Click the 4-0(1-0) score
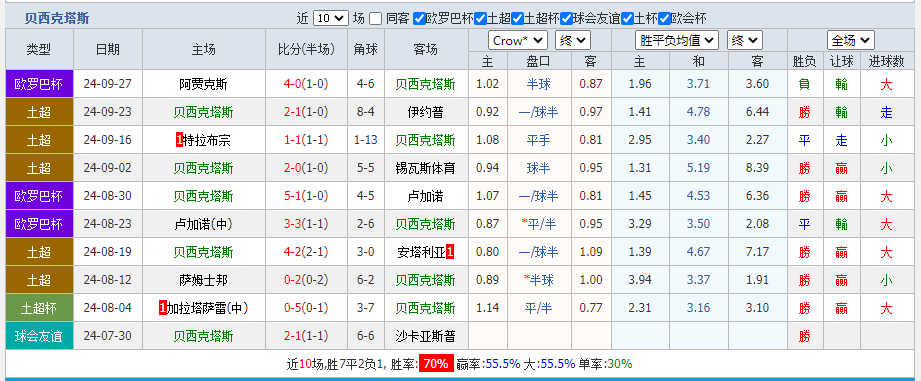The width and height of the screenshot is (921, 381). (306, 84)
